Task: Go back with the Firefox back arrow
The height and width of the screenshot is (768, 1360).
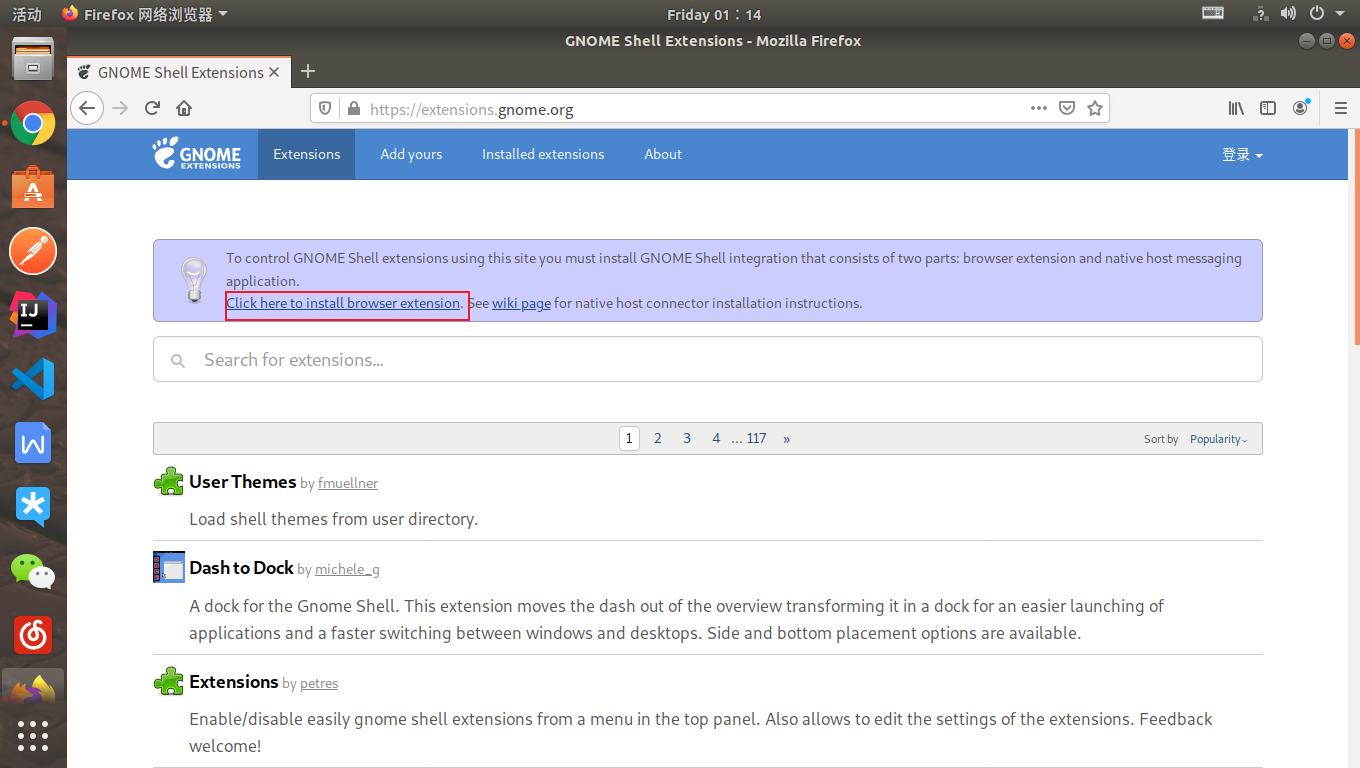Action: coord(88,108)
